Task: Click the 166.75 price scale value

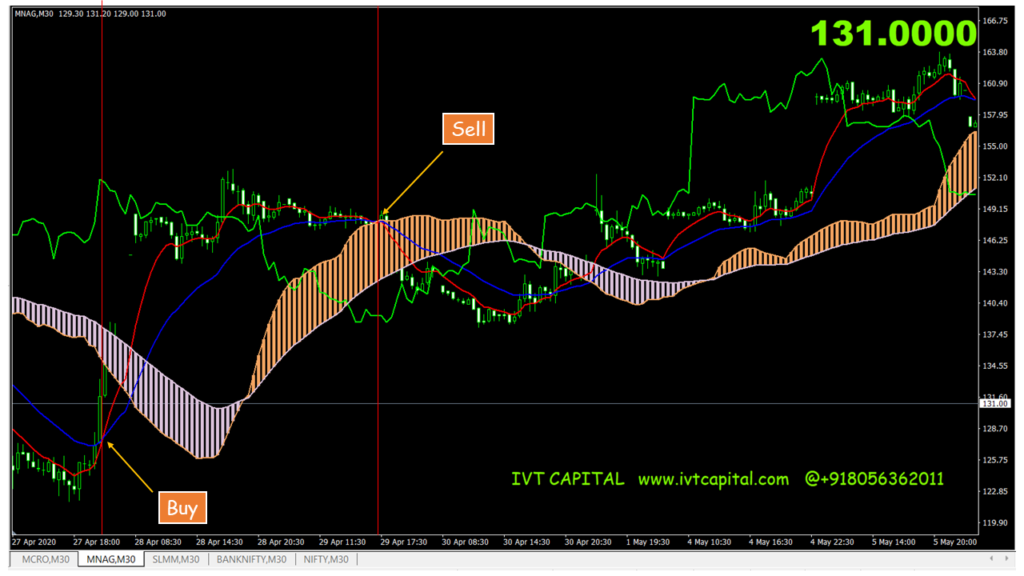Action: (995, 21)
